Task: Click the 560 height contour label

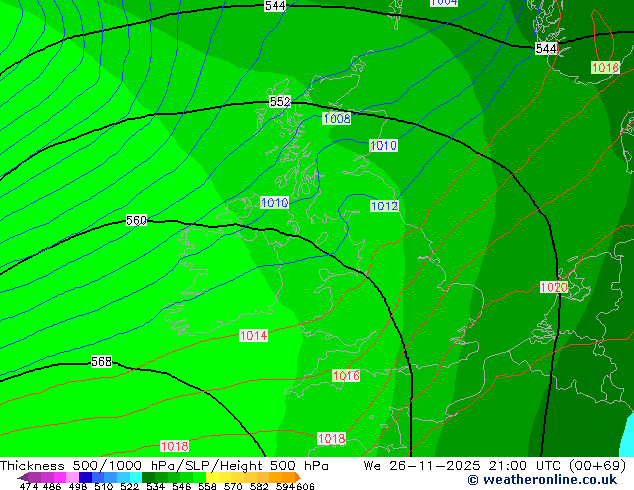Action: (136, 220)
